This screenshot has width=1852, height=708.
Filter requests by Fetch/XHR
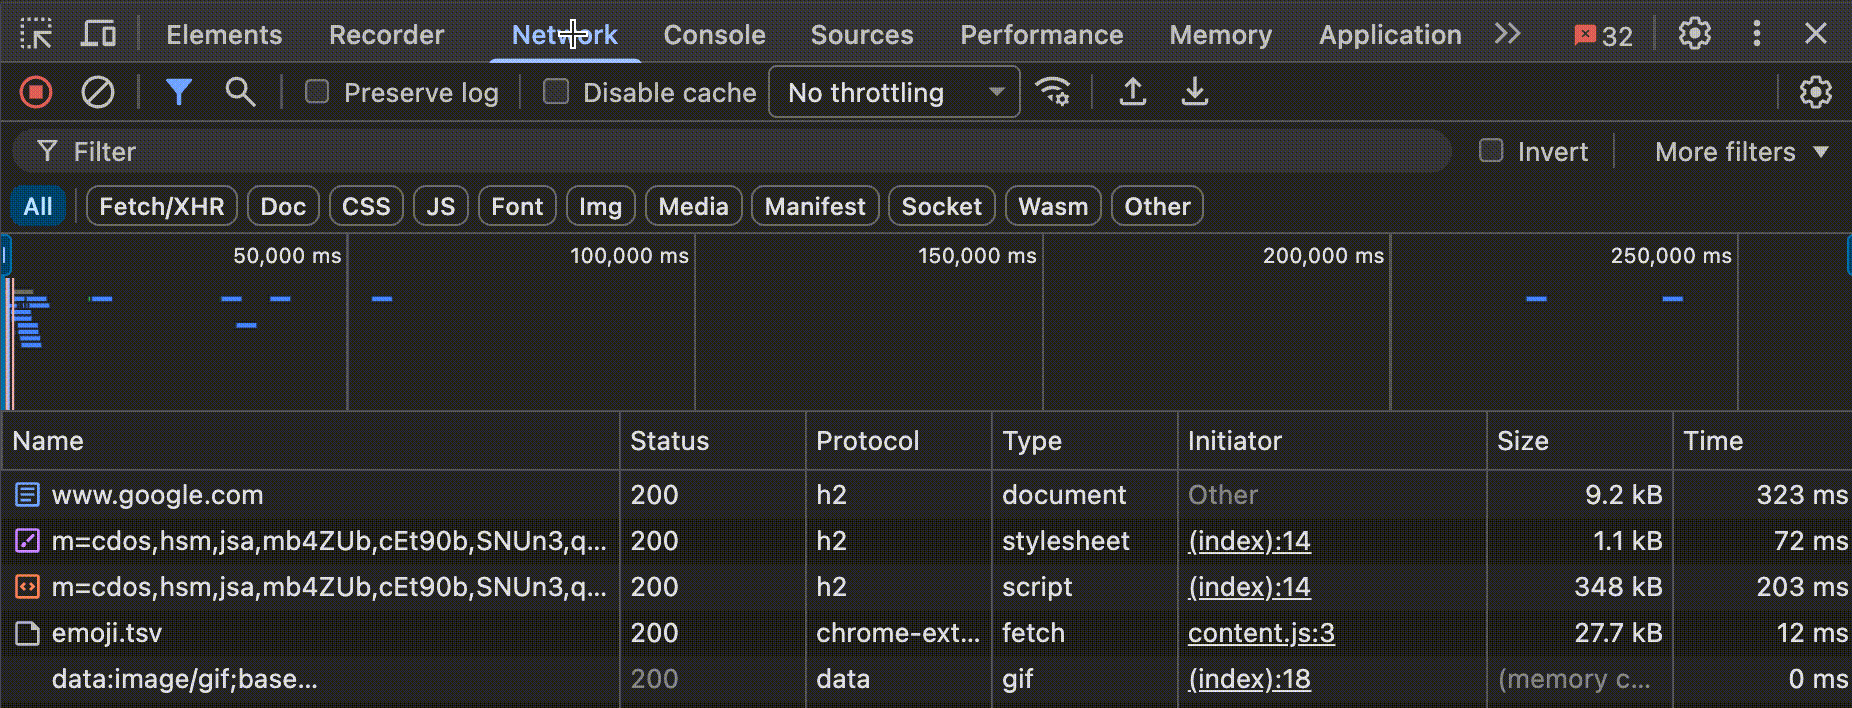click(x=162, y=207)
